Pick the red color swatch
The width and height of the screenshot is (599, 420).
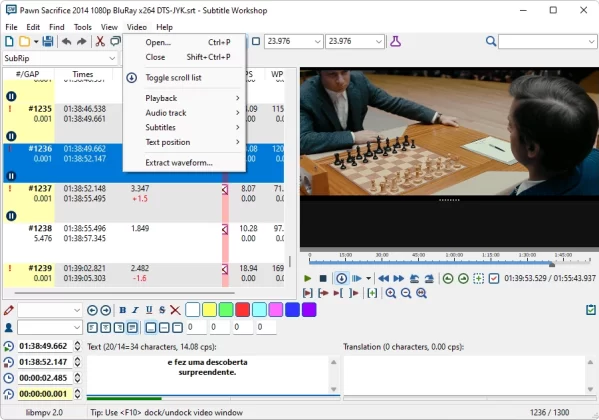coord(242,310)
